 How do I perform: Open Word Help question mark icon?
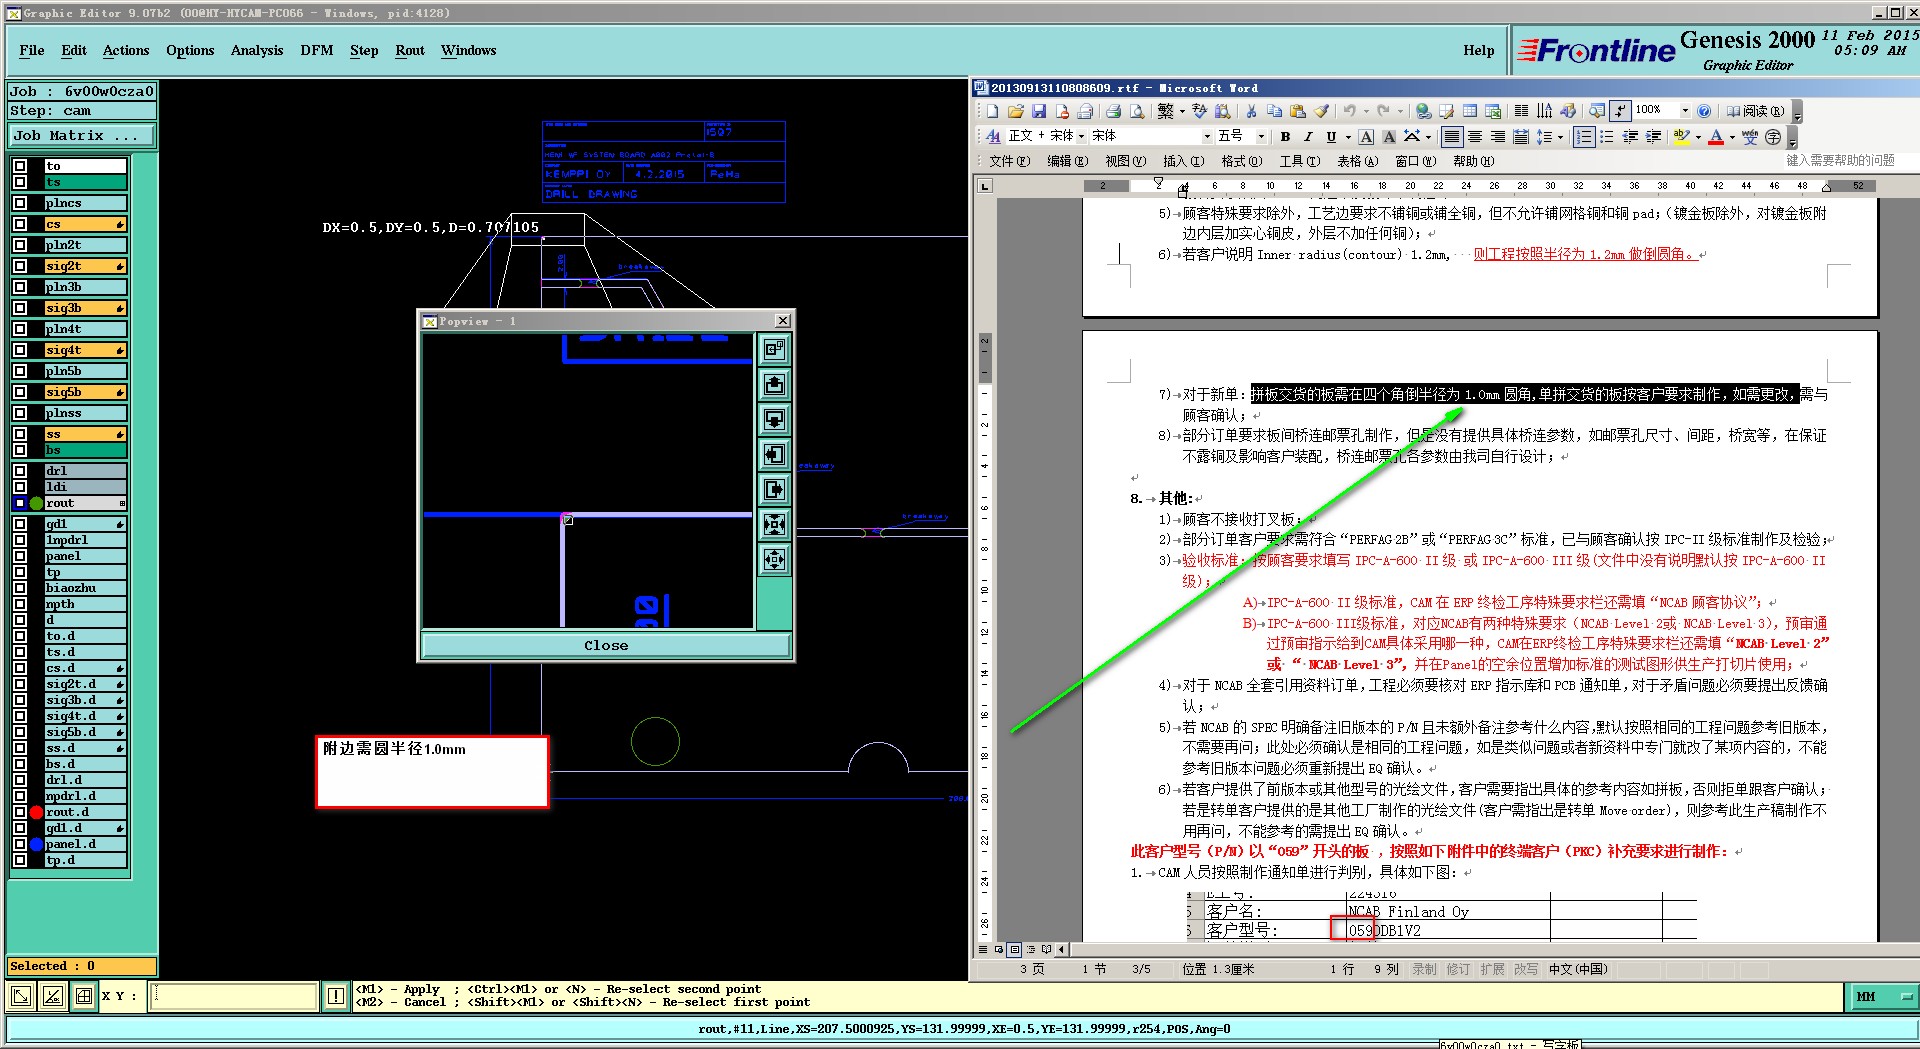coord(1704,111)
